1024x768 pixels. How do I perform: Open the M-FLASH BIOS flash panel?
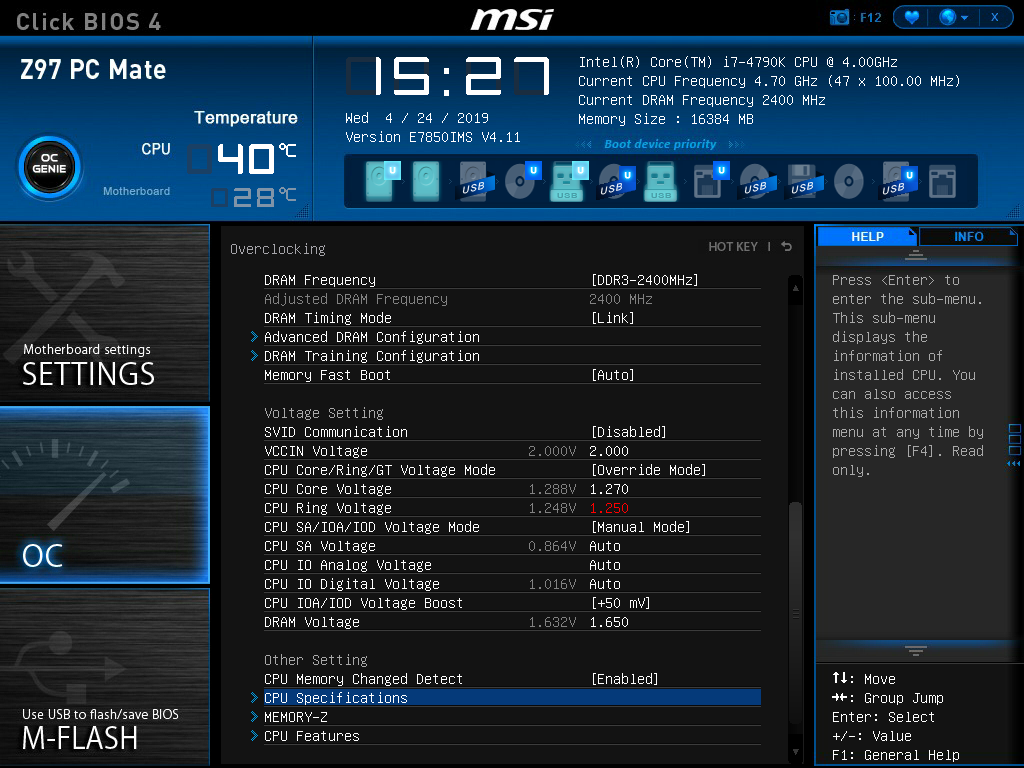(104, 677)
